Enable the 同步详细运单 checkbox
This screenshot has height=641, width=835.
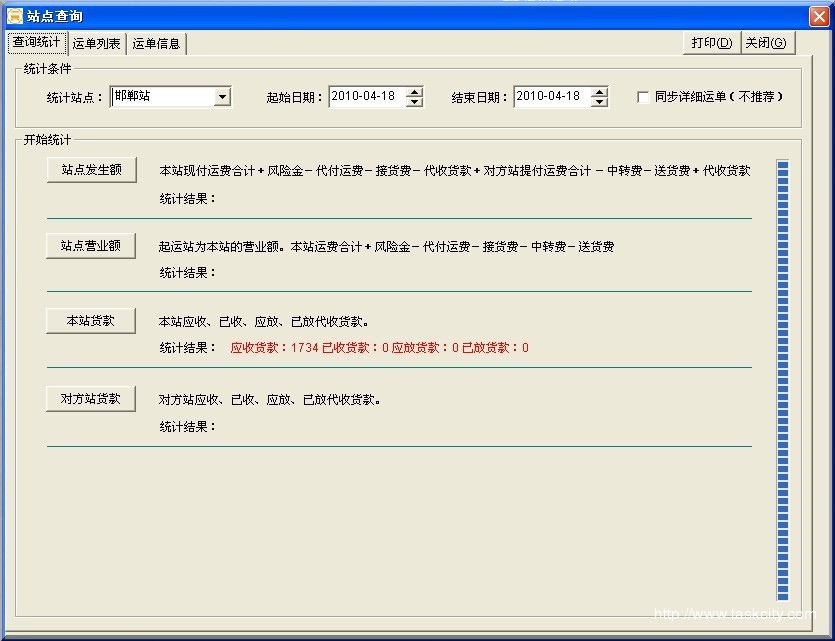coord(643,97)
